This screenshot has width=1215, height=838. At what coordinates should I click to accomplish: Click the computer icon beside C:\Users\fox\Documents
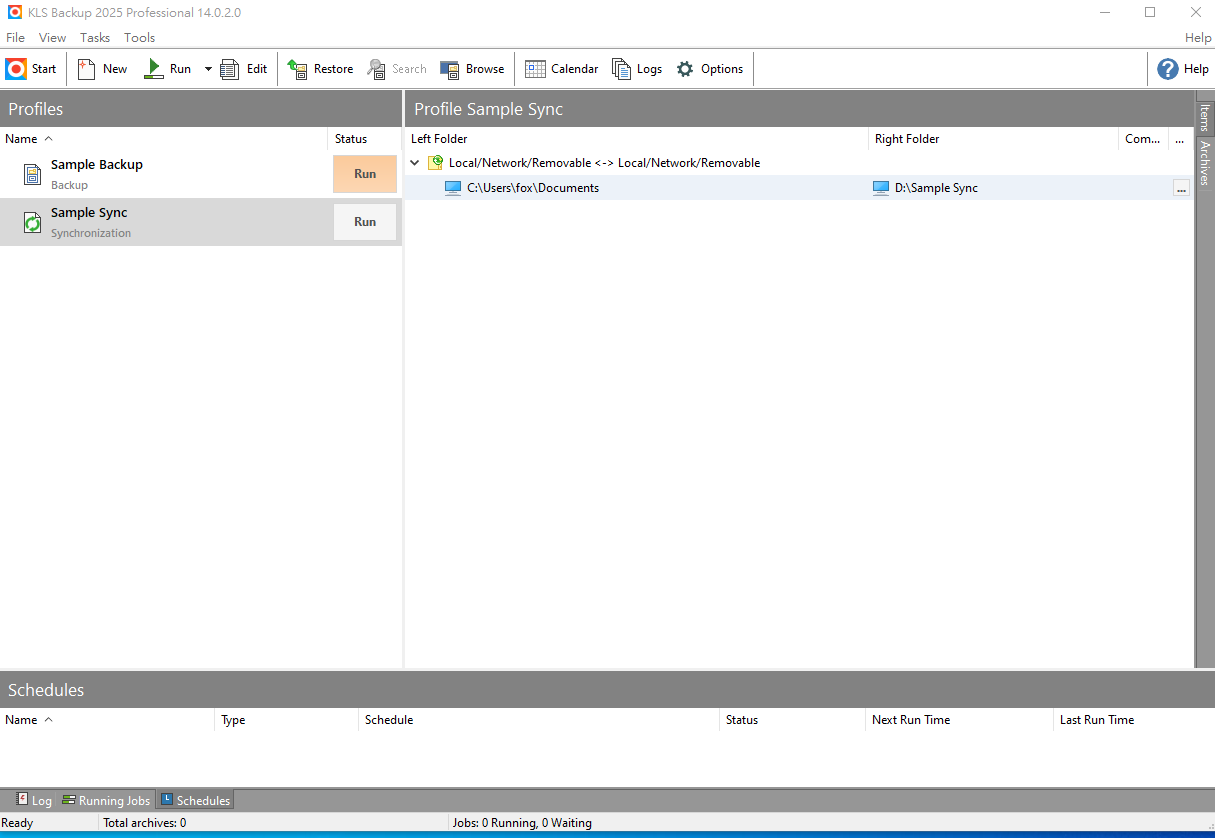click(x=453, y=188)
